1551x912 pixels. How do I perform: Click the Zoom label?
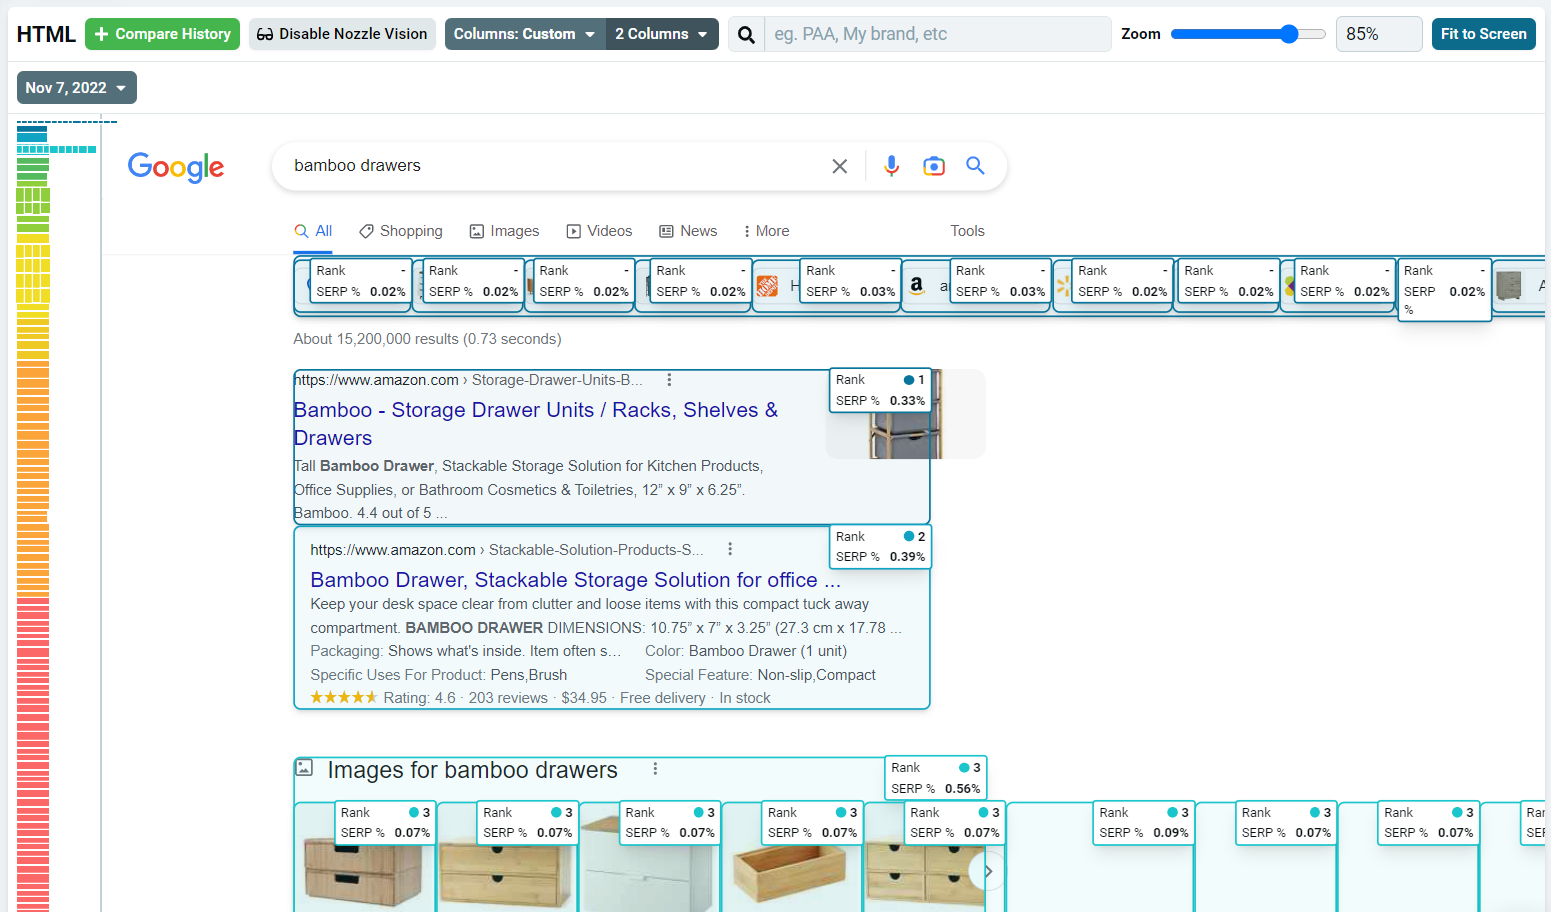click(1141, 34)
